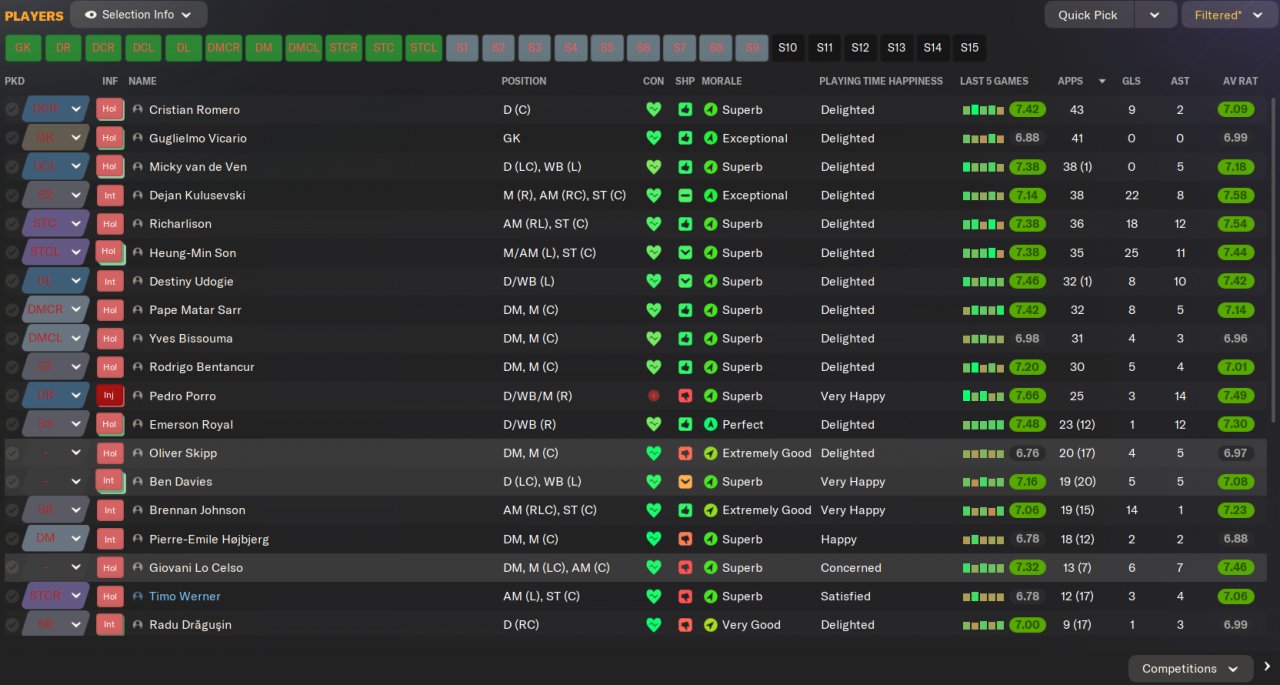Select the DMCR position tab

(x=223, y=47)
